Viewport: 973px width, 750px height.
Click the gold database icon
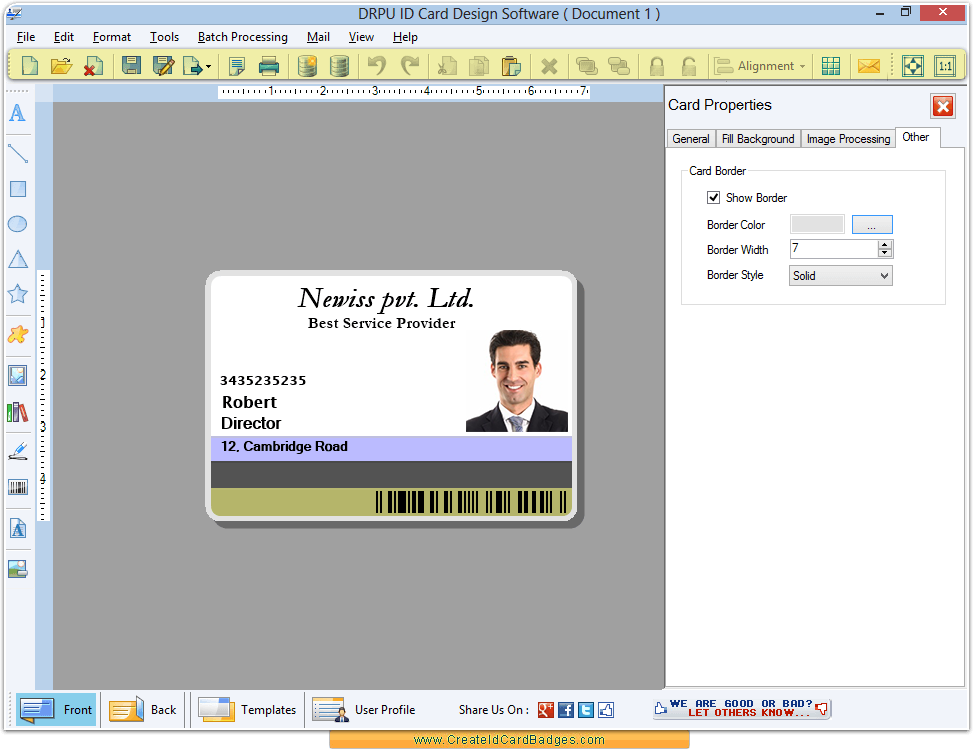(x=307, y=66)
